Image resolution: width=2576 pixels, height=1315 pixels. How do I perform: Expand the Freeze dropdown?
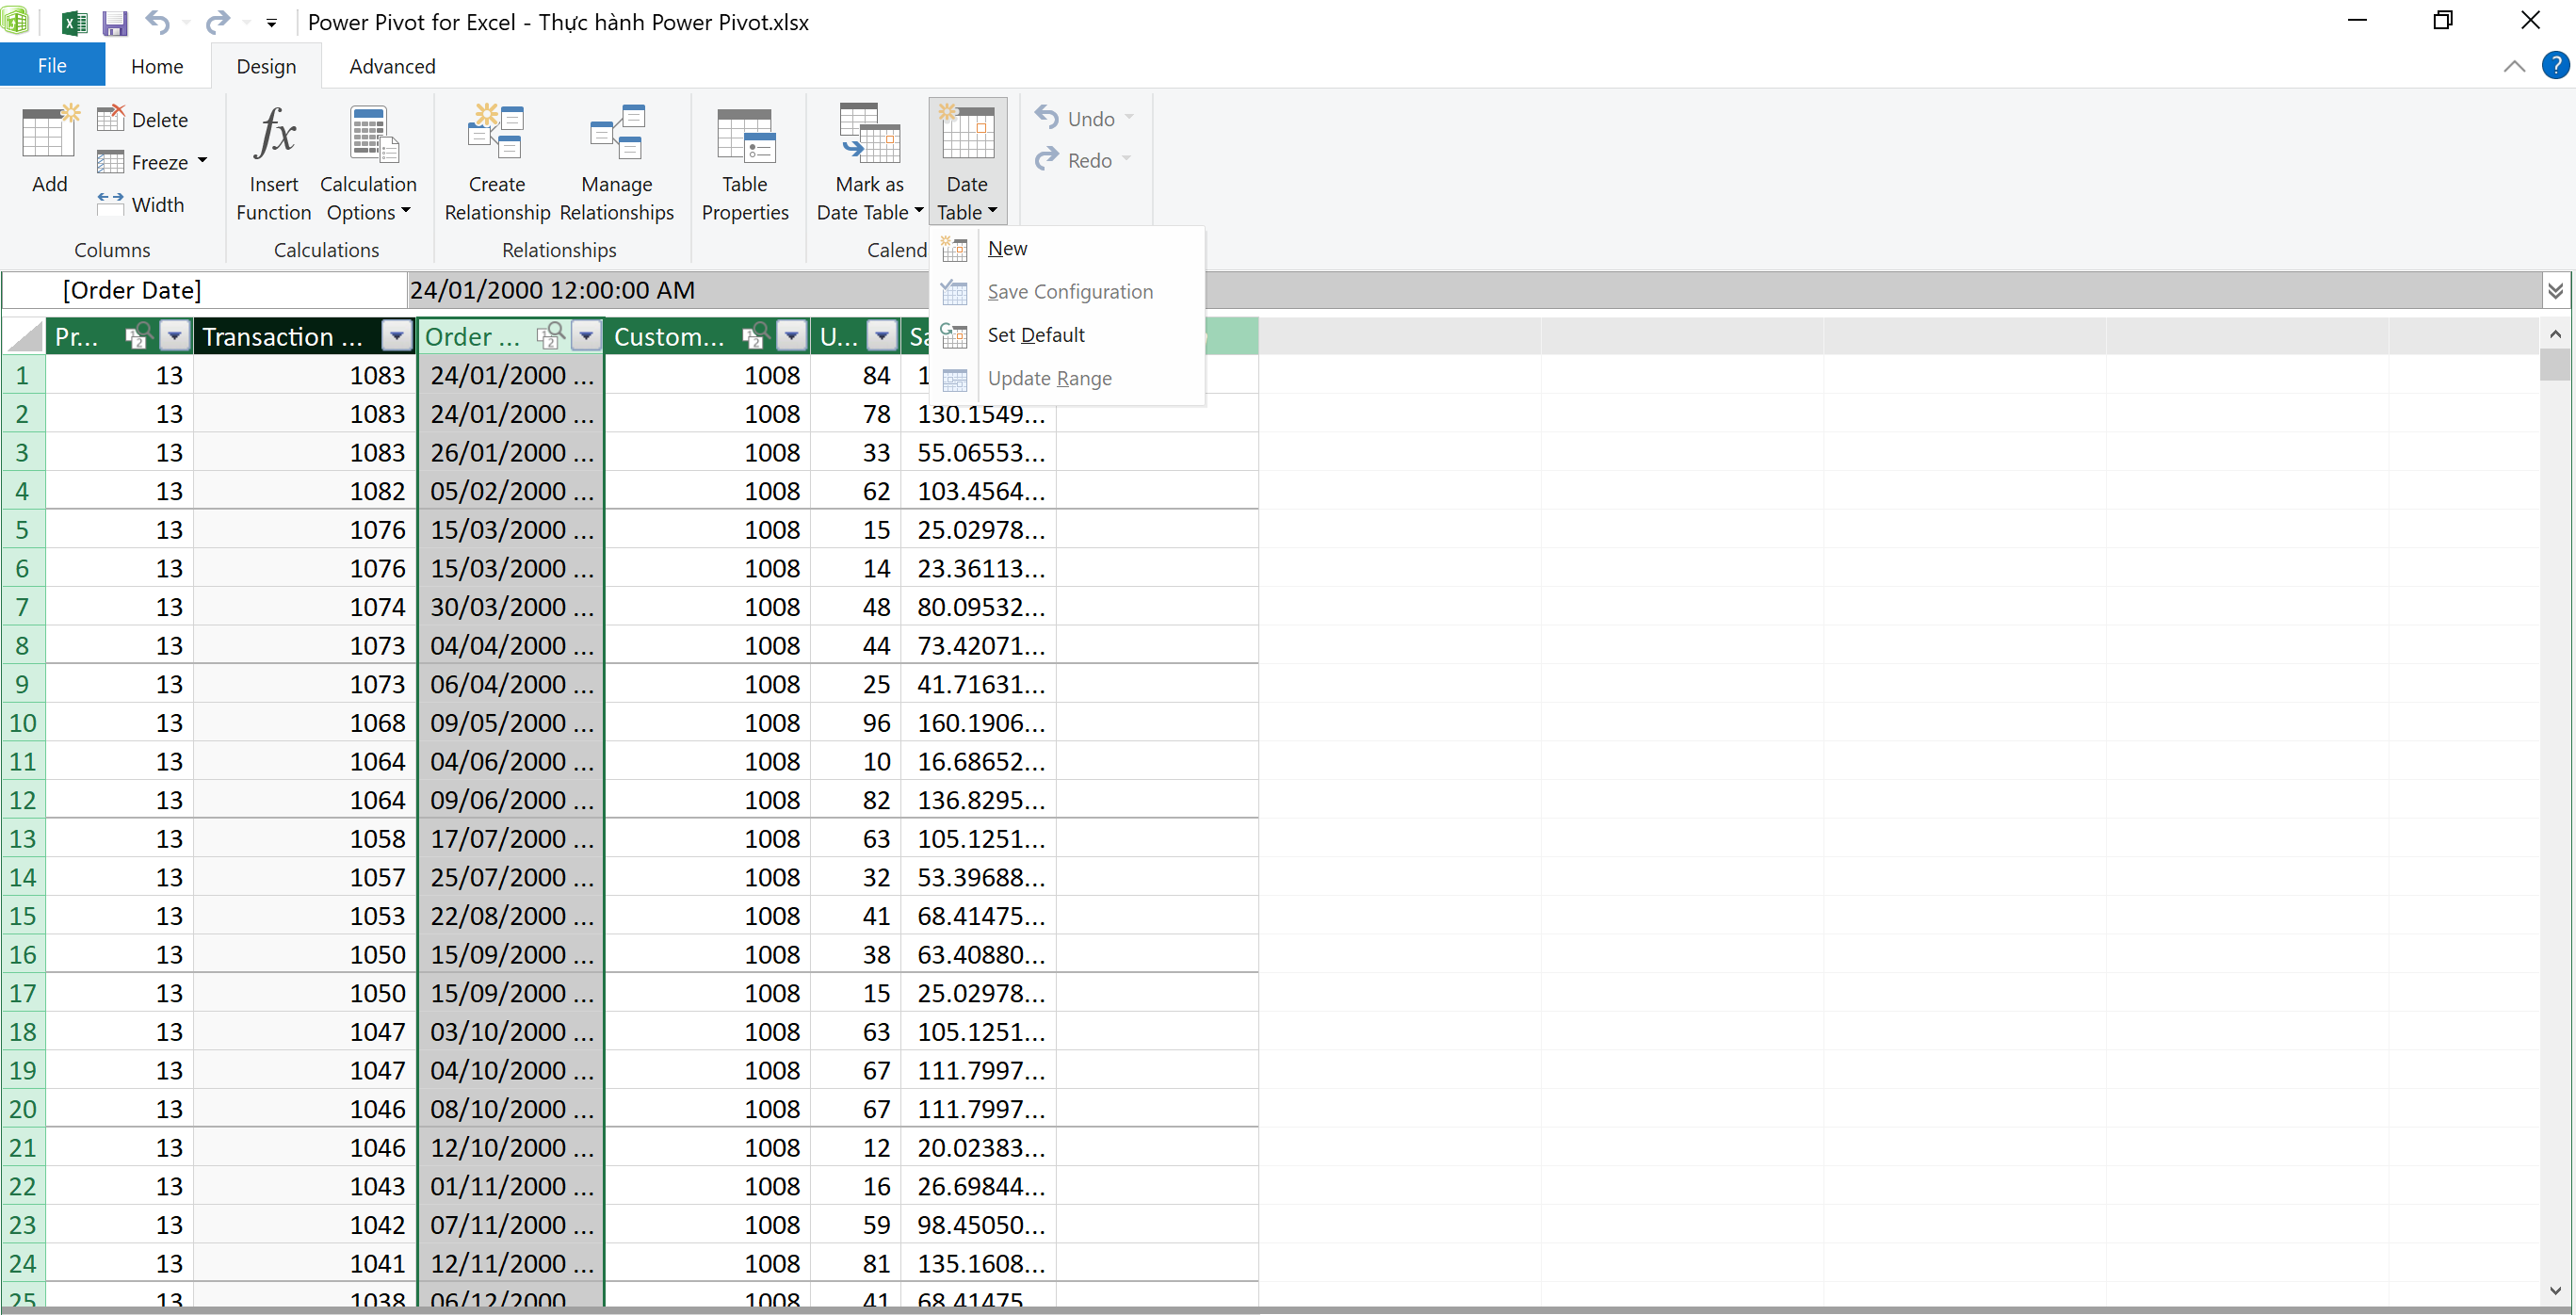[202, 161]
